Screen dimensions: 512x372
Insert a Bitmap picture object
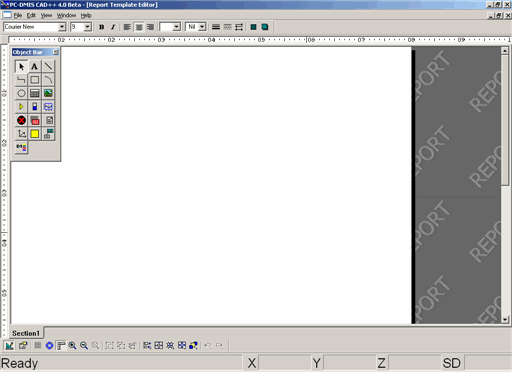48,93
